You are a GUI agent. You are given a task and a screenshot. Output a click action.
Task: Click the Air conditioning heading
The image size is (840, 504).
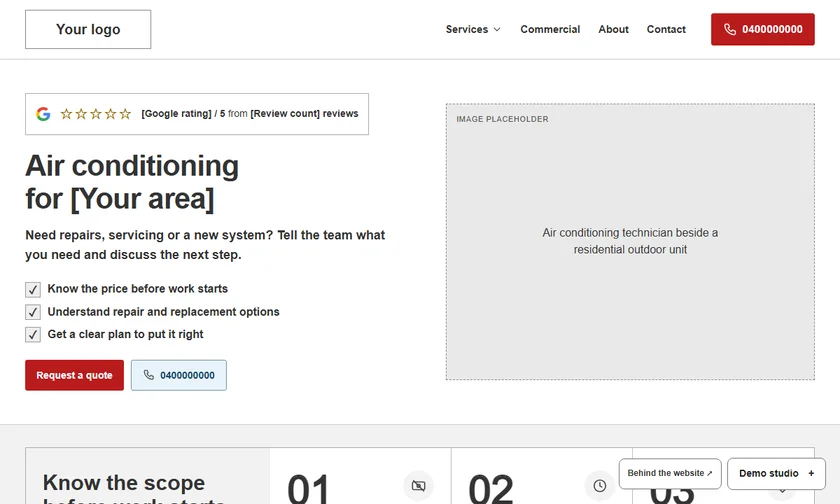click(132, 182)
